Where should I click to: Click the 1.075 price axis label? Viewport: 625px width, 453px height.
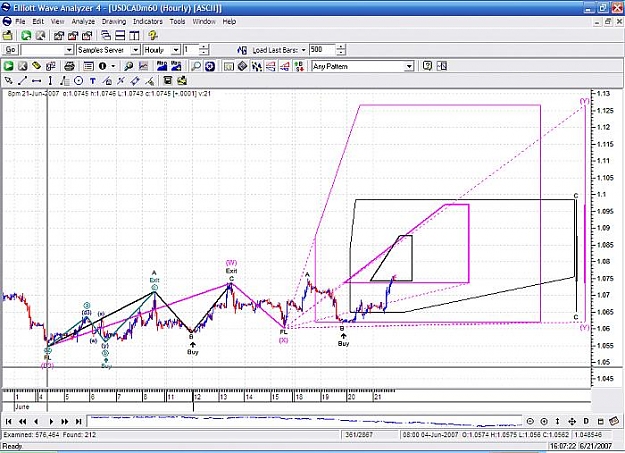click(604, 278)
